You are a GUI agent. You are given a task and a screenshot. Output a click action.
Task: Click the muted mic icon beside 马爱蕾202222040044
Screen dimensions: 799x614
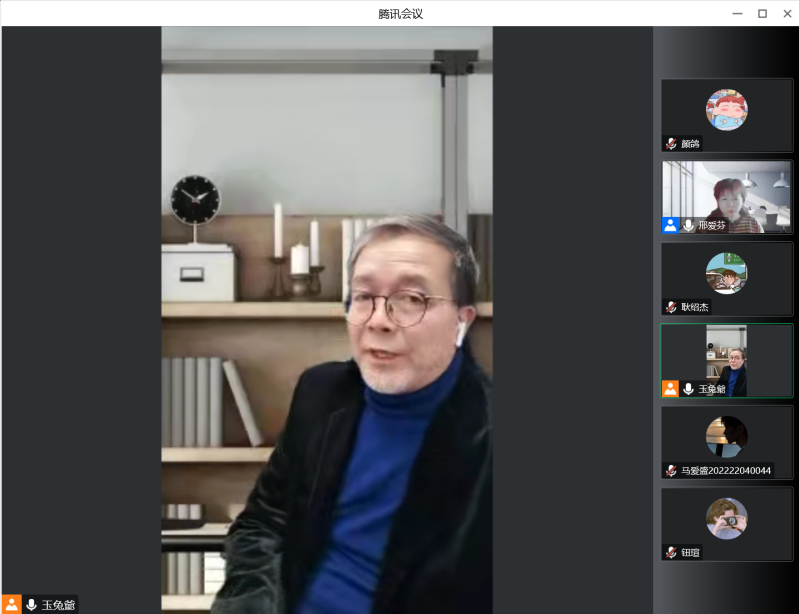(x=672, y=471)
